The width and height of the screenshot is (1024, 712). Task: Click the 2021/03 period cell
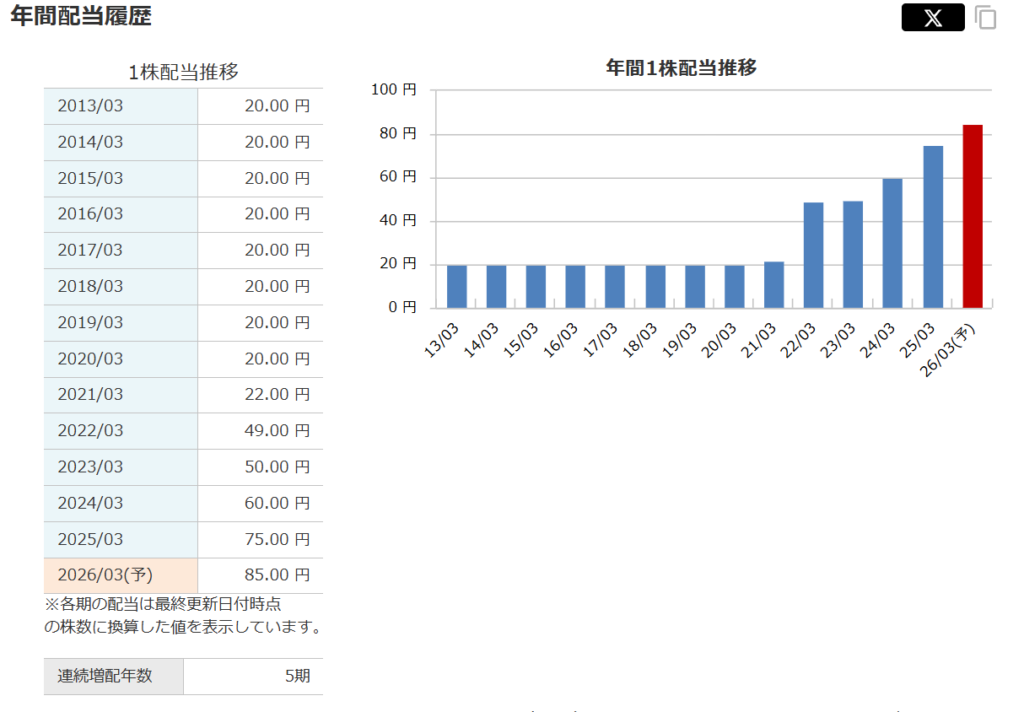tap(90, 395)
